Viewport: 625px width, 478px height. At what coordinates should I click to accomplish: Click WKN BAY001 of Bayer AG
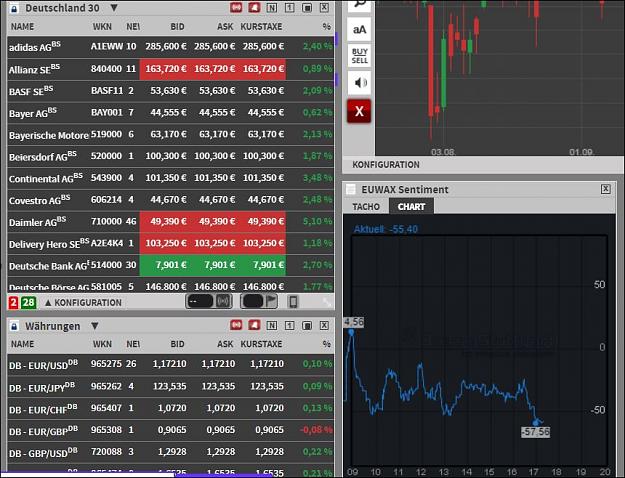click(107, 112)
